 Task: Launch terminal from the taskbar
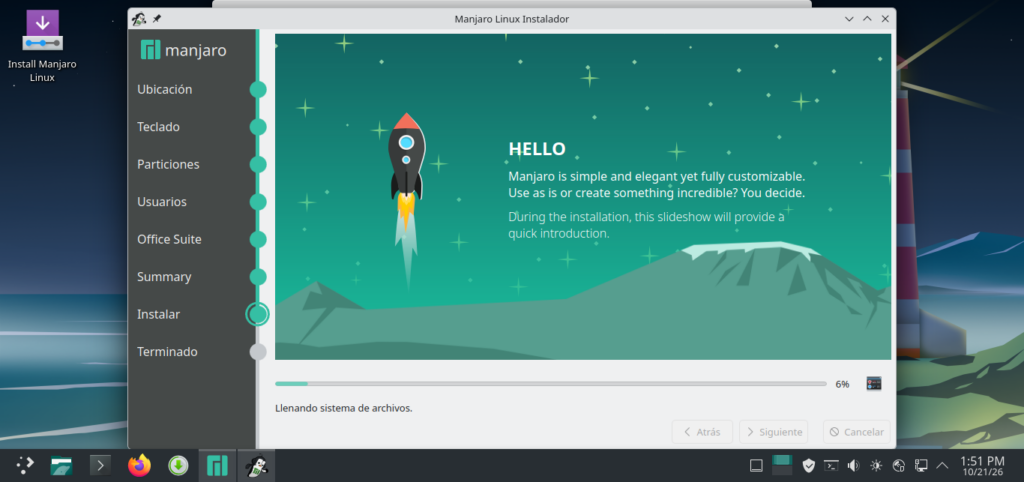click(100, 465)
